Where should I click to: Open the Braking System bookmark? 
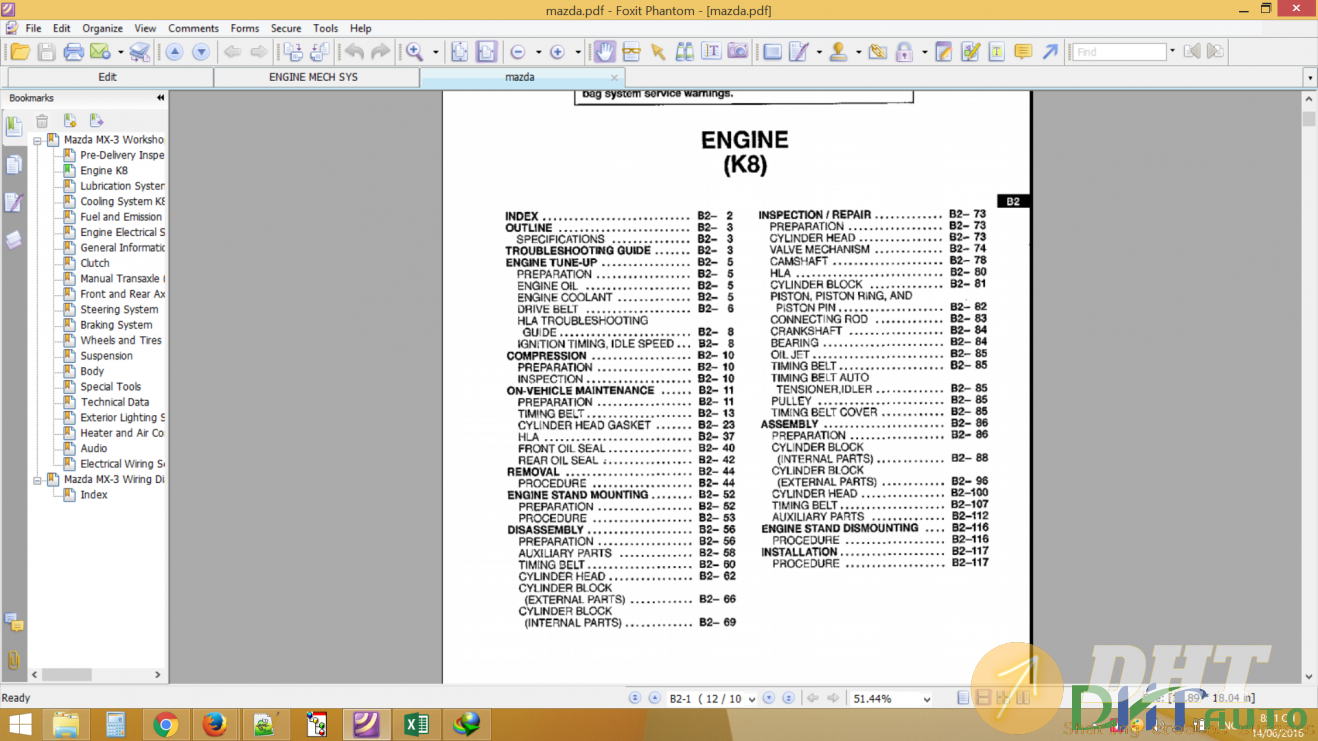tap(117, 325)
